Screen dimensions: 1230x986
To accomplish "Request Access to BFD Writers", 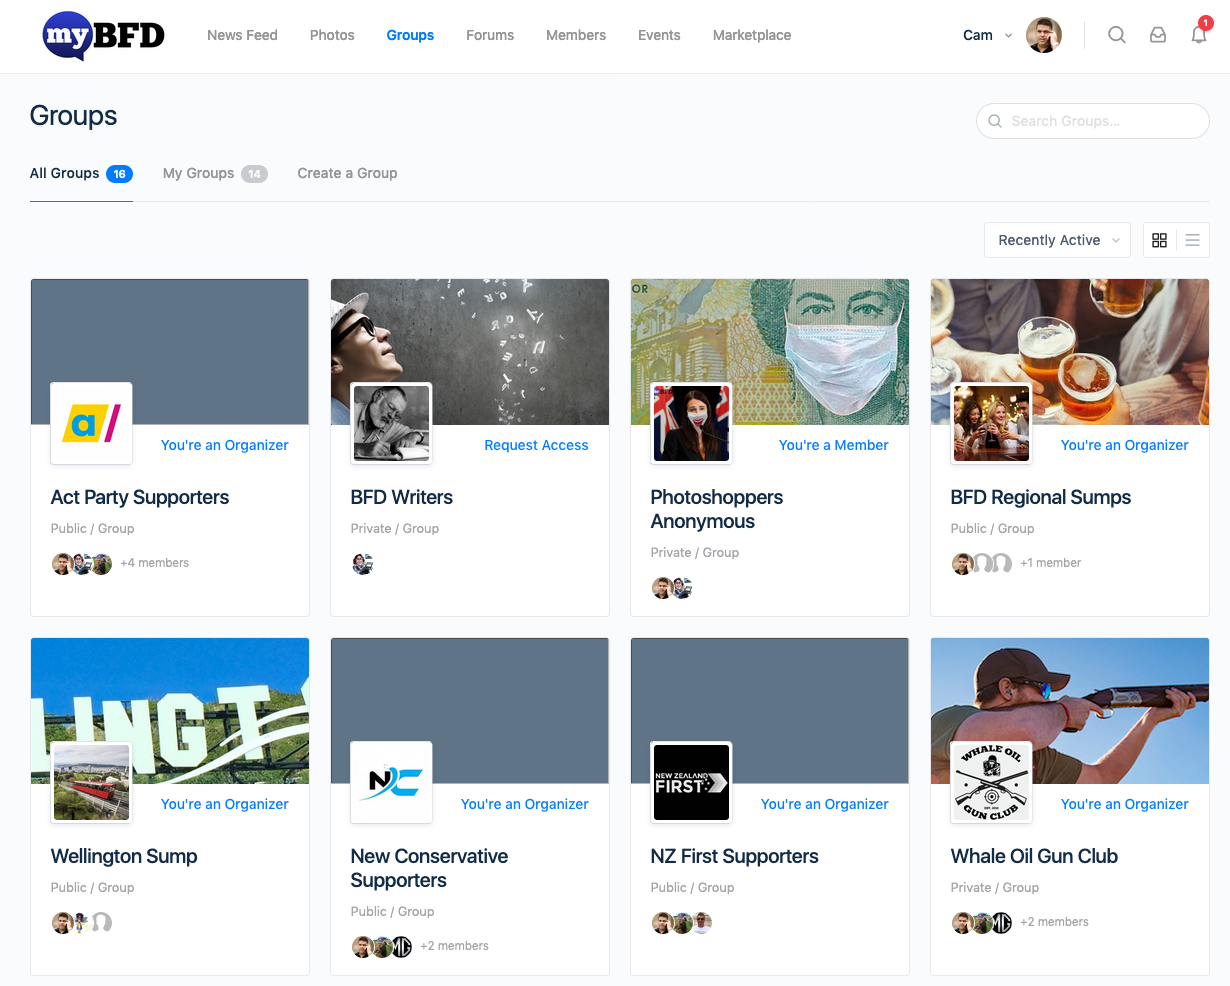I will [x=536, y=445].
